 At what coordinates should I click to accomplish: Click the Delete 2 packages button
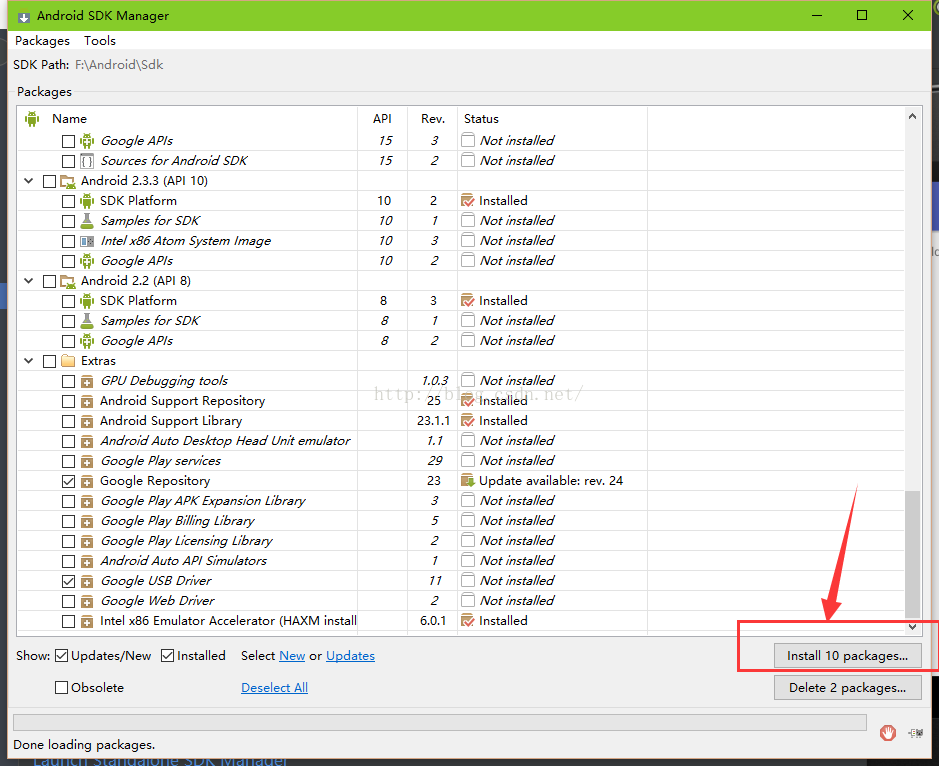(x=847, y=688)
